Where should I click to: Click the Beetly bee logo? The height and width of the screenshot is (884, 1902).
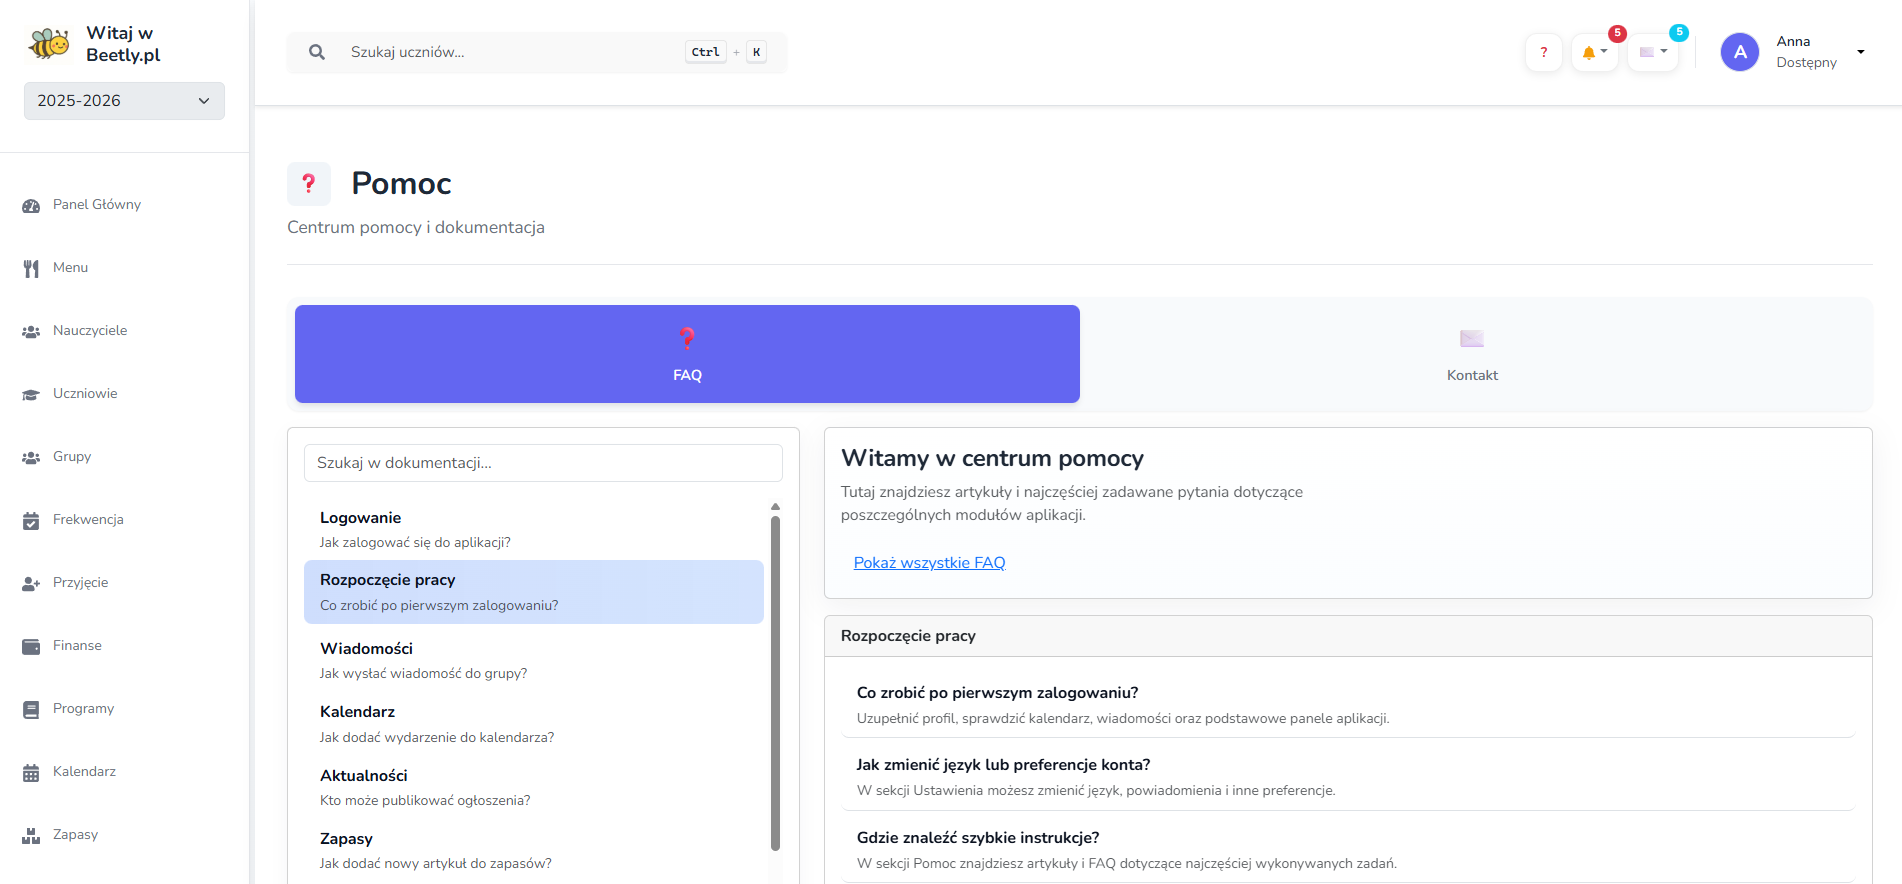point(49,44)
